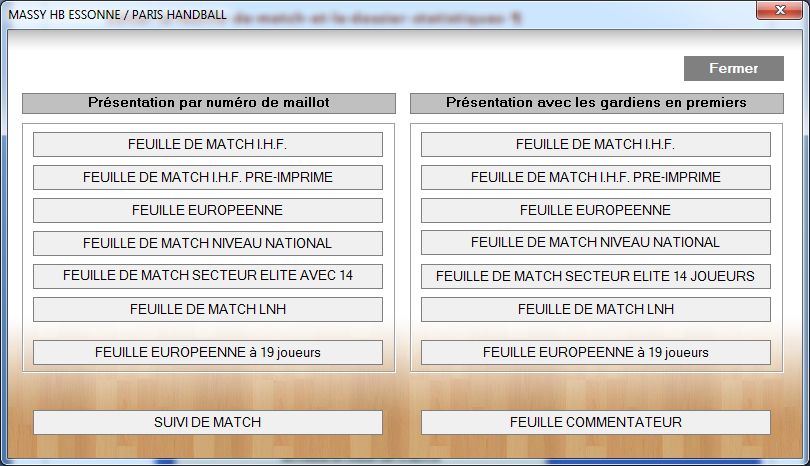This screenshot has height=466, width=810.
Task: Click the SUIVI DE MATCH button
Action: tap(208, 422)
